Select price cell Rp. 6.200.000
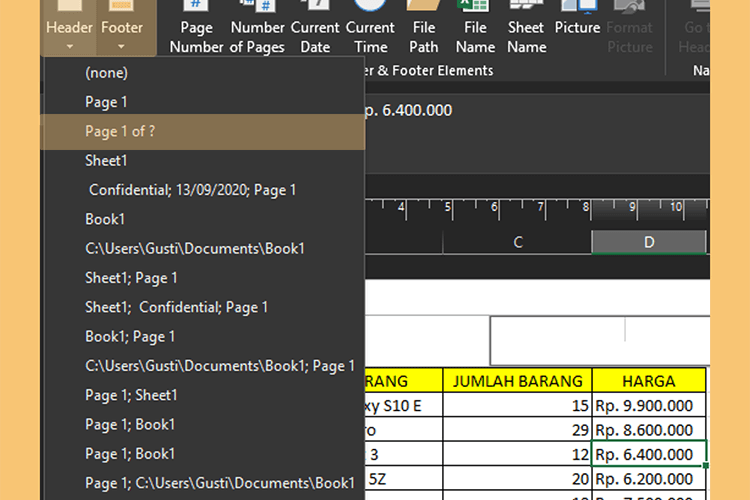 [x=649, y=478]
